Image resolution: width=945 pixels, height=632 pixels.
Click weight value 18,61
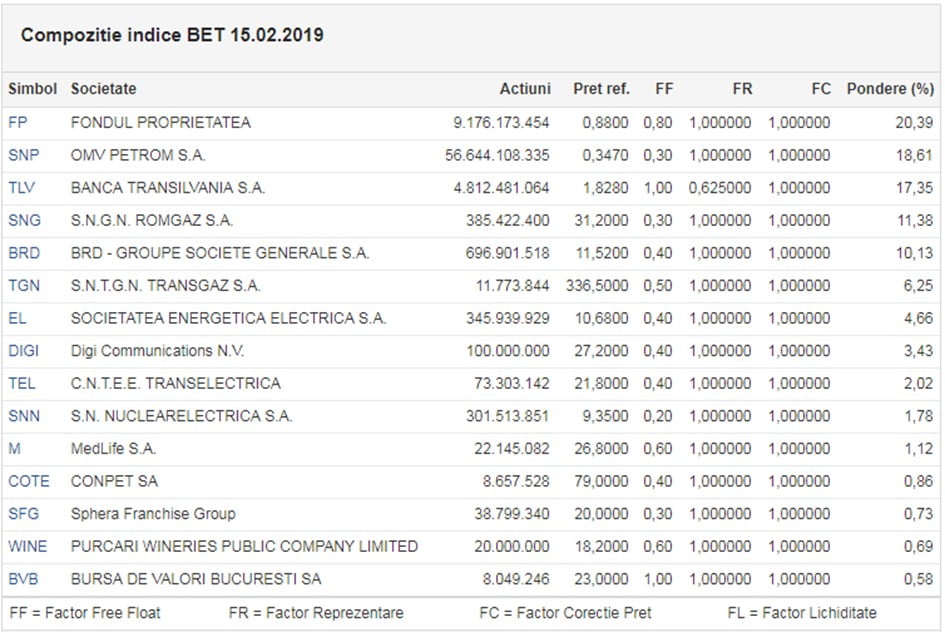[914, 155]
